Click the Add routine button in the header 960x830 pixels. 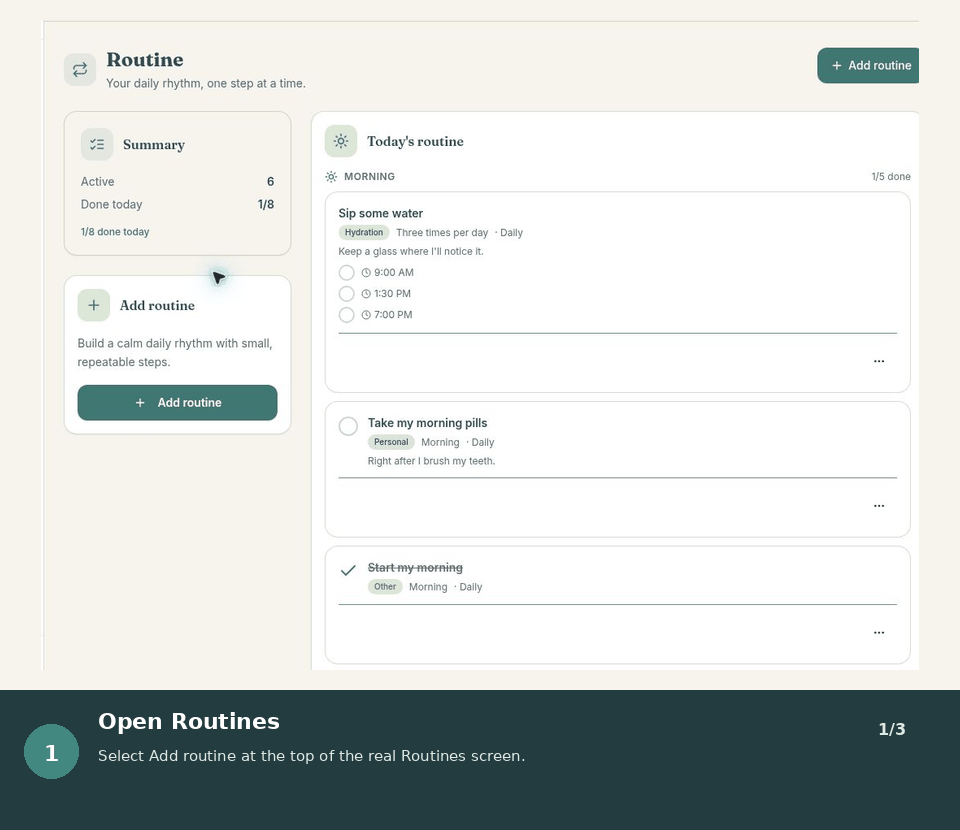pos(868,65)
